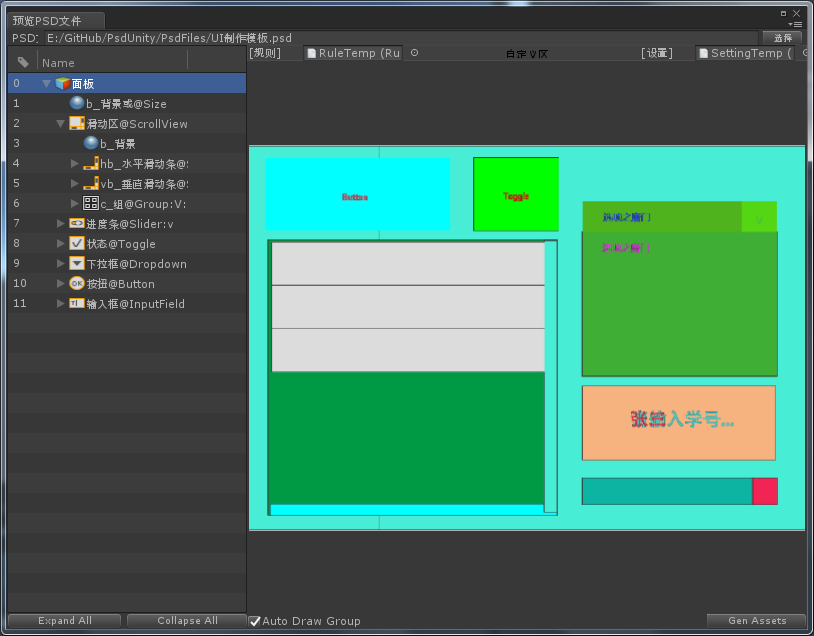Click the Expand All button

65,621
